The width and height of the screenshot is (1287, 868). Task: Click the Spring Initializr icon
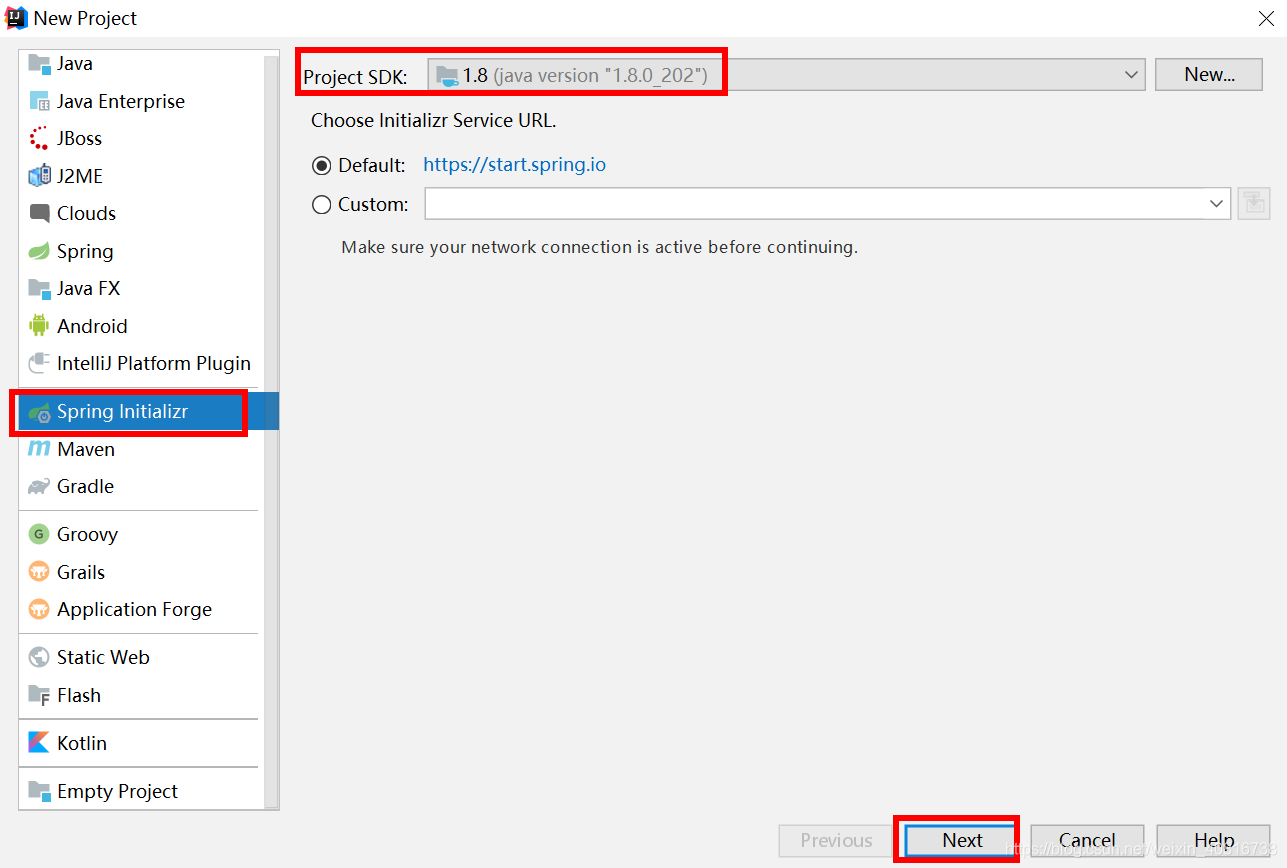39,412
